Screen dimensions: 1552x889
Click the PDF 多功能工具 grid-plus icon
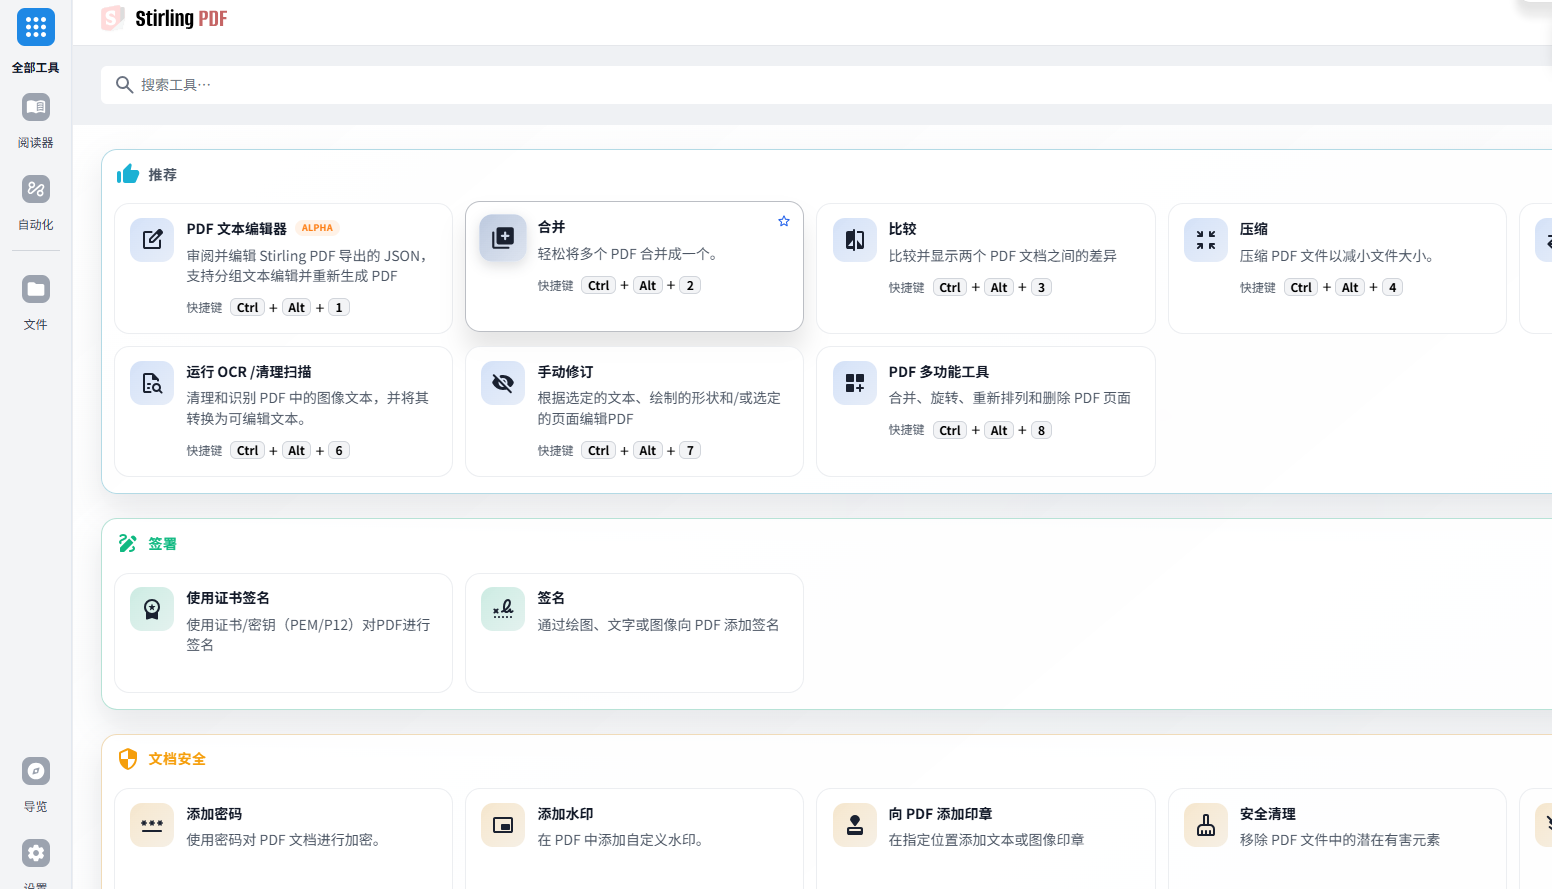tap(855, 383)
